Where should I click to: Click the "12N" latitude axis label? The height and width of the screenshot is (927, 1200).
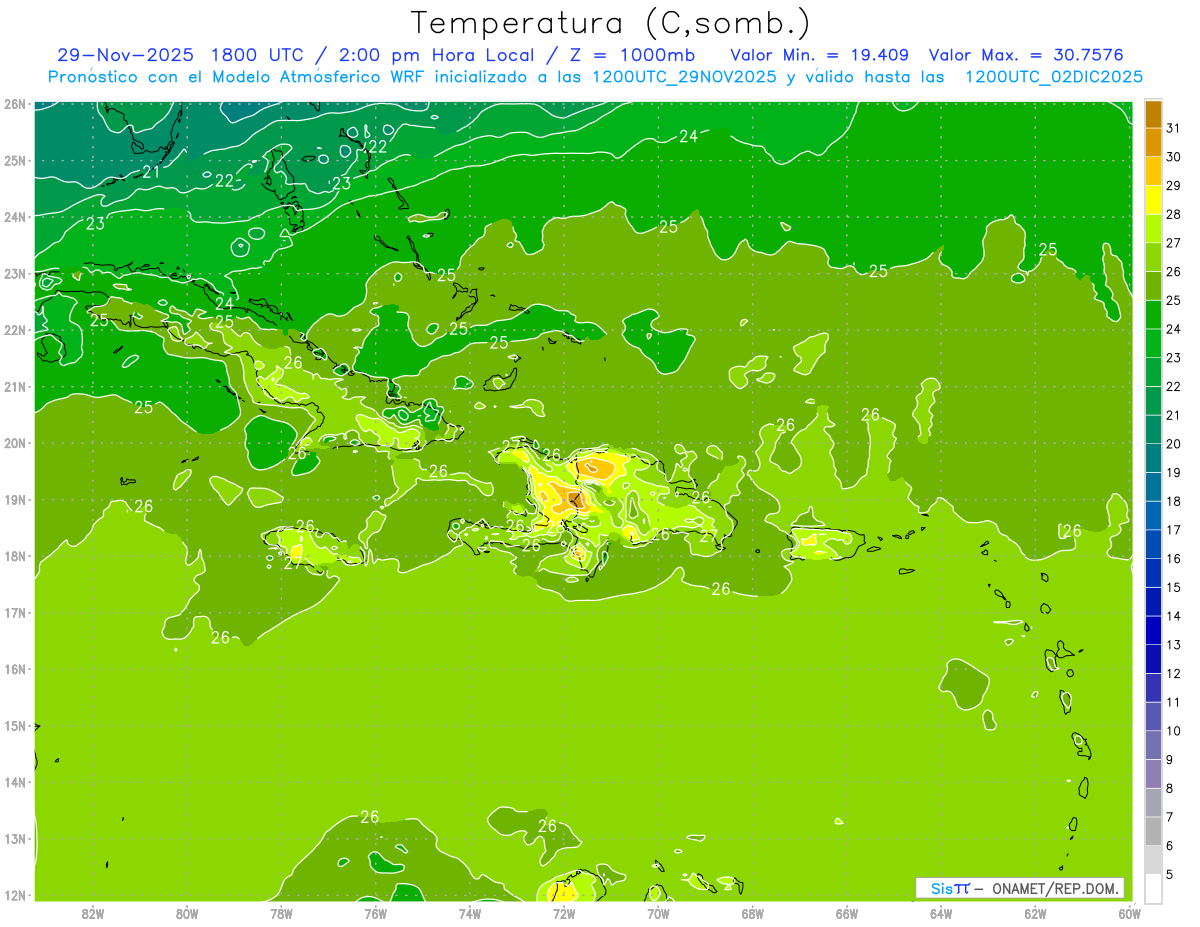click(x=15, y=895)
